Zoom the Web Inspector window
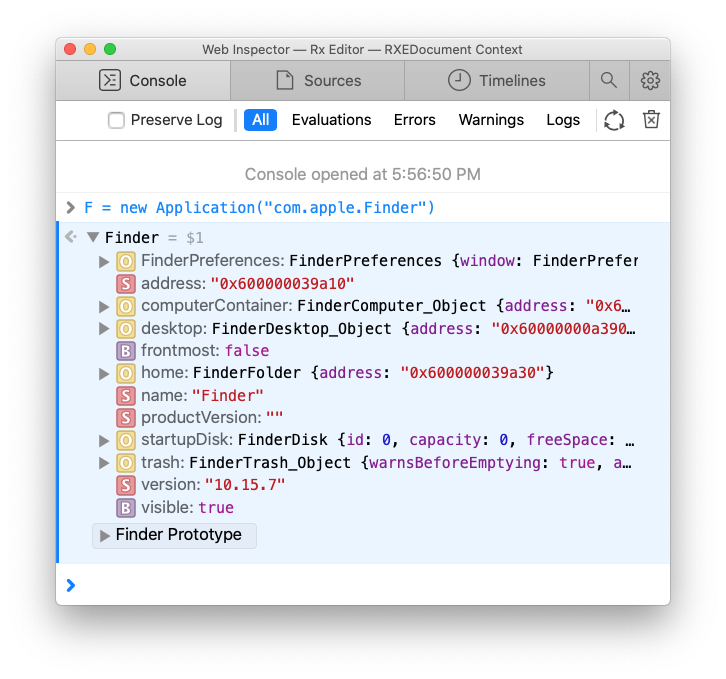This screenshot has height=679, width=726. 110,49
